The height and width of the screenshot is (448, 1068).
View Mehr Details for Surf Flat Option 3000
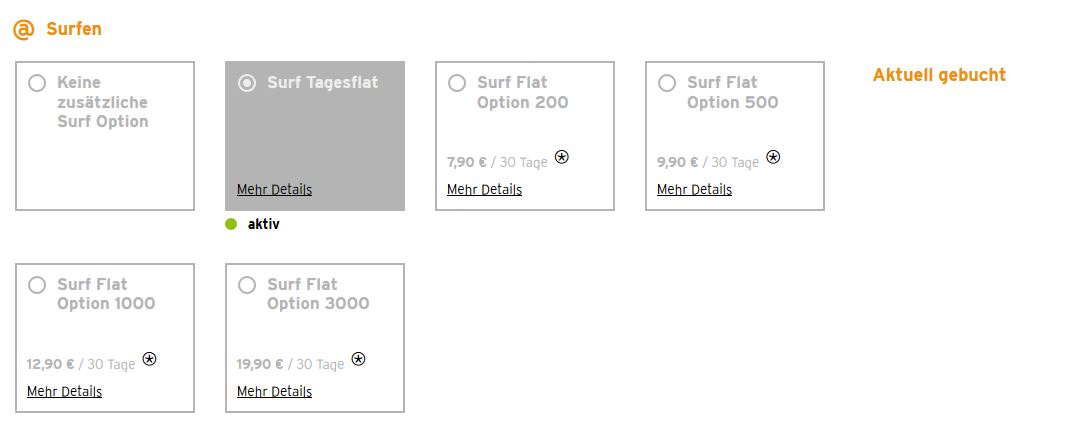click(x=274, y=392)
